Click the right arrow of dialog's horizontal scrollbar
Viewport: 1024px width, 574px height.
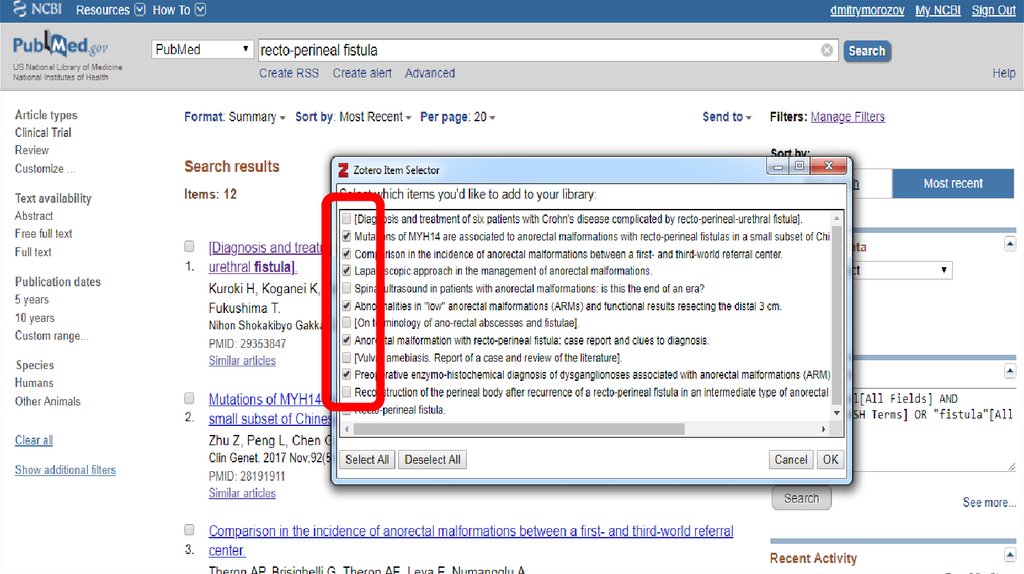click(824, 429)
